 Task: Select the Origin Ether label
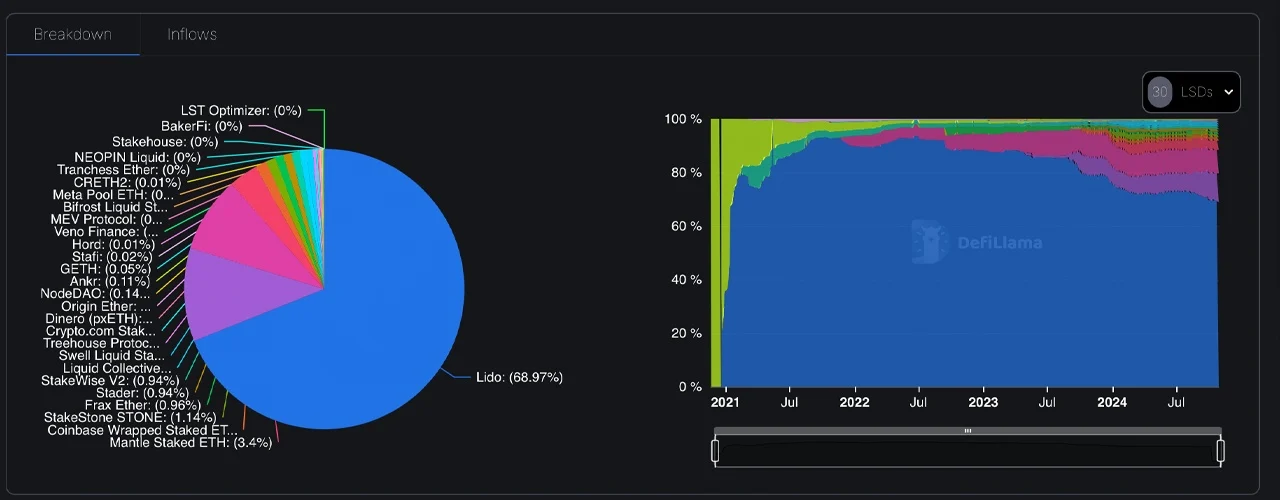(106, 306)
